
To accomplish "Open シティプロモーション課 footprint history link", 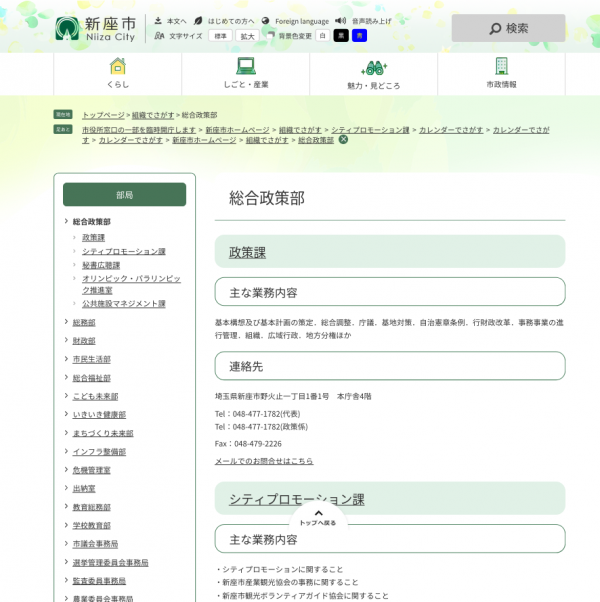I will click(x=370, y=130).
